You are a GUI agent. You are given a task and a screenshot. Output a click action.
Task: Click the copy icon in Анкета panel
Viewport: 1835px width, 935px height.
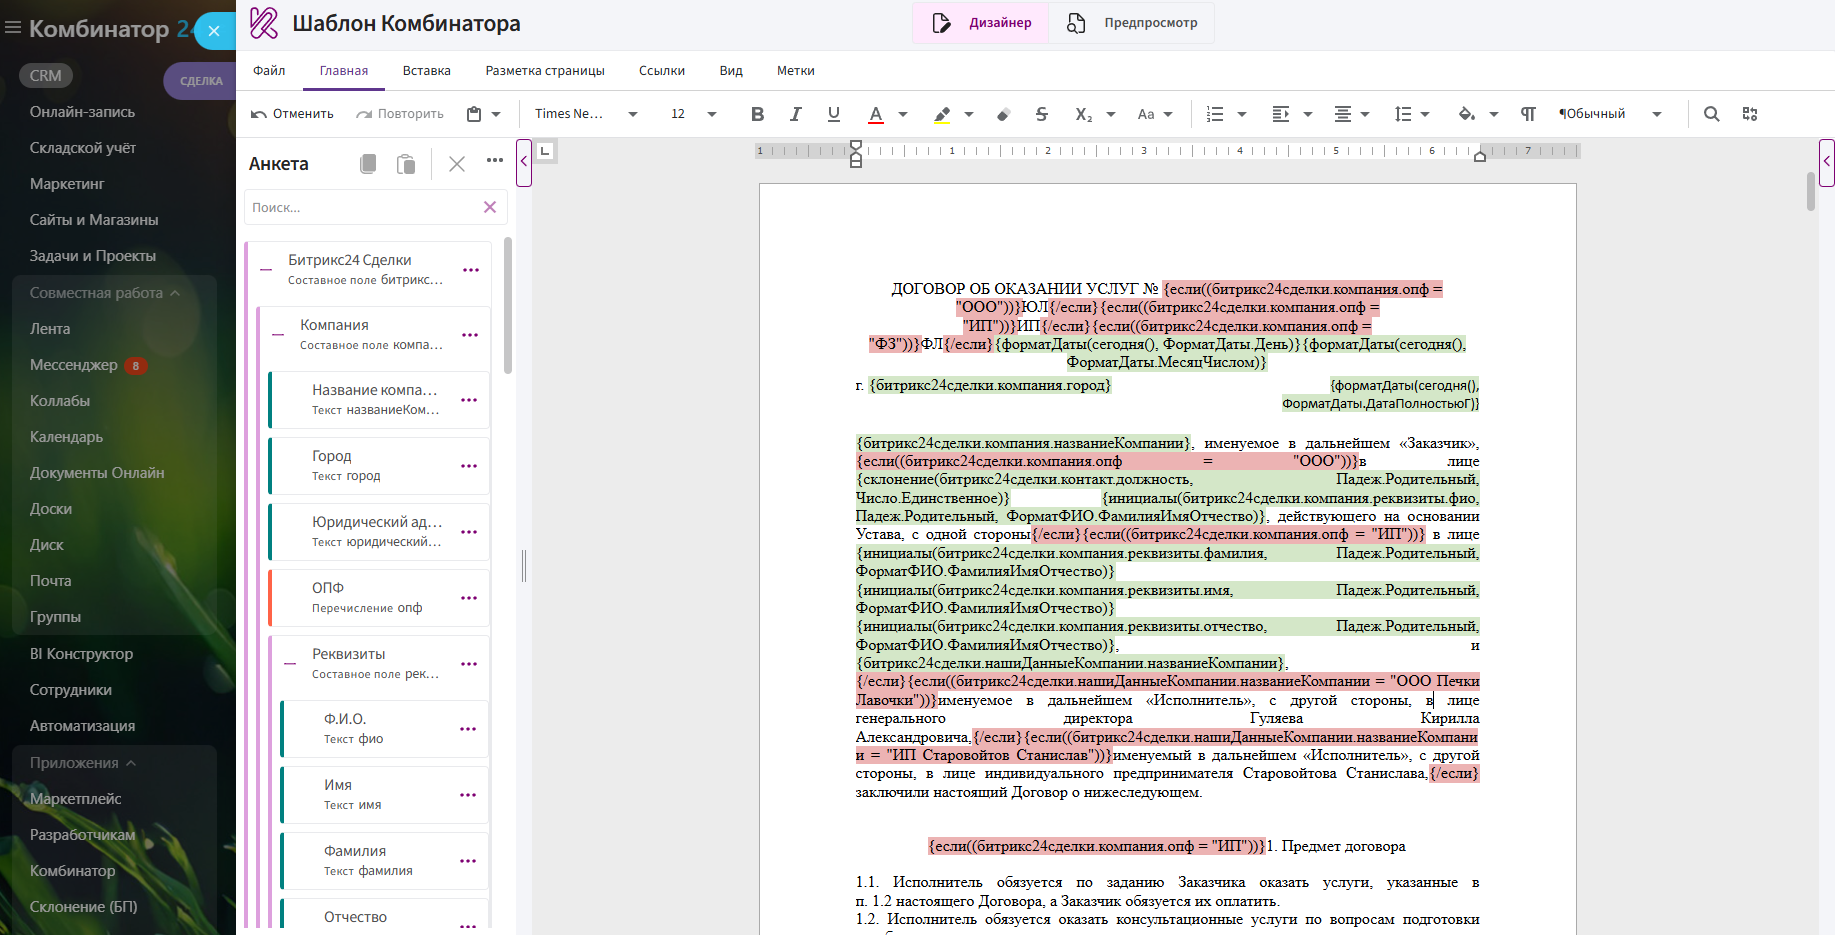tap(368, 164)
